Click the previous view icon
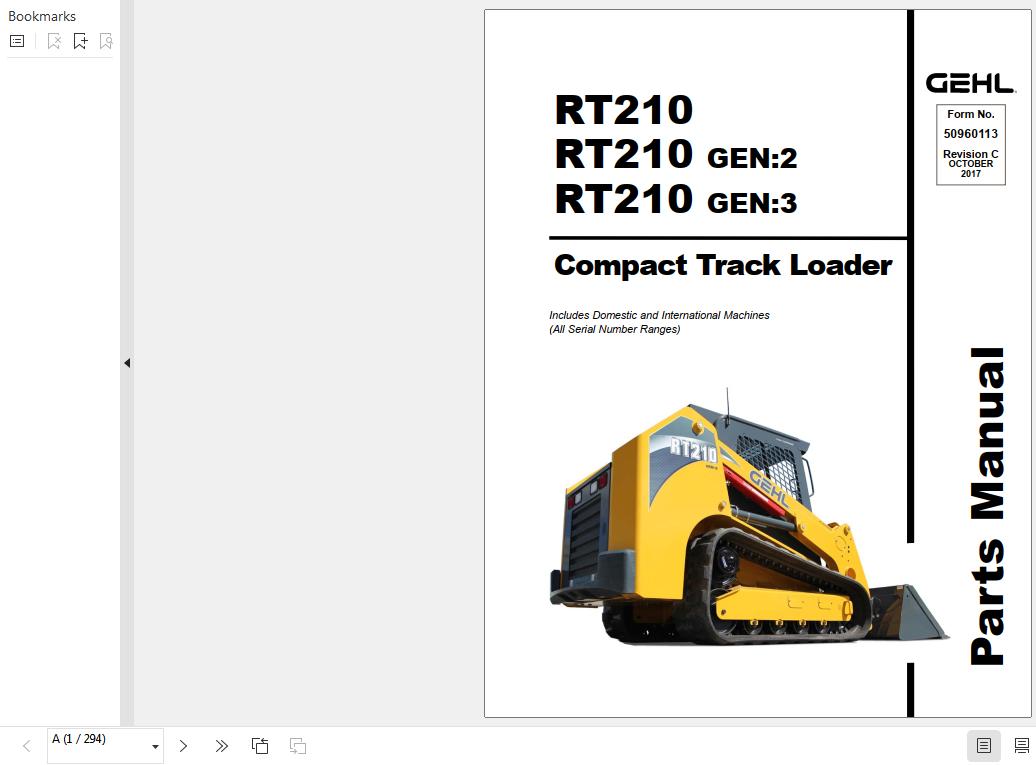Image resolution: width=1036 pixels, height=765 pixels. click(x=260, y=746)
